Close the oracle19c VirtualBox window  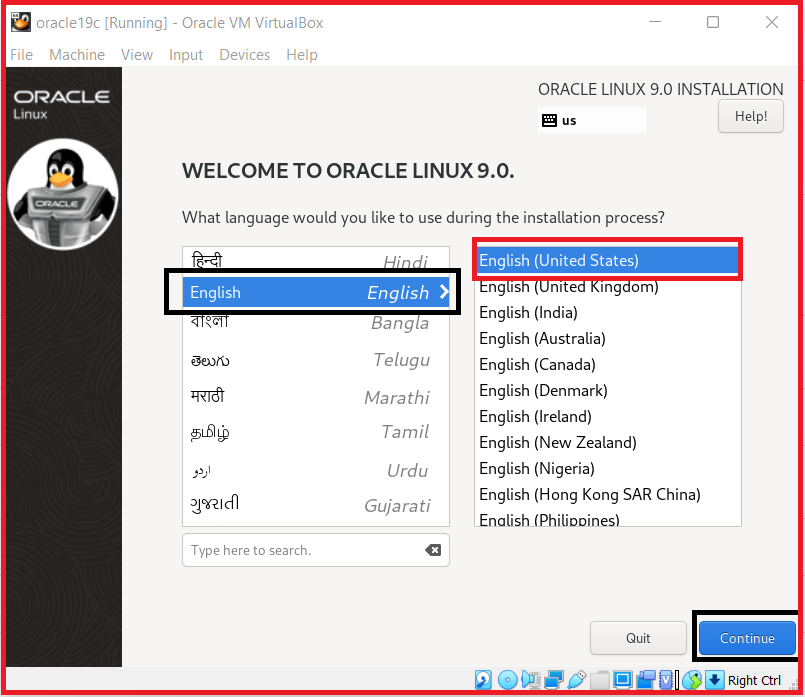772,22
